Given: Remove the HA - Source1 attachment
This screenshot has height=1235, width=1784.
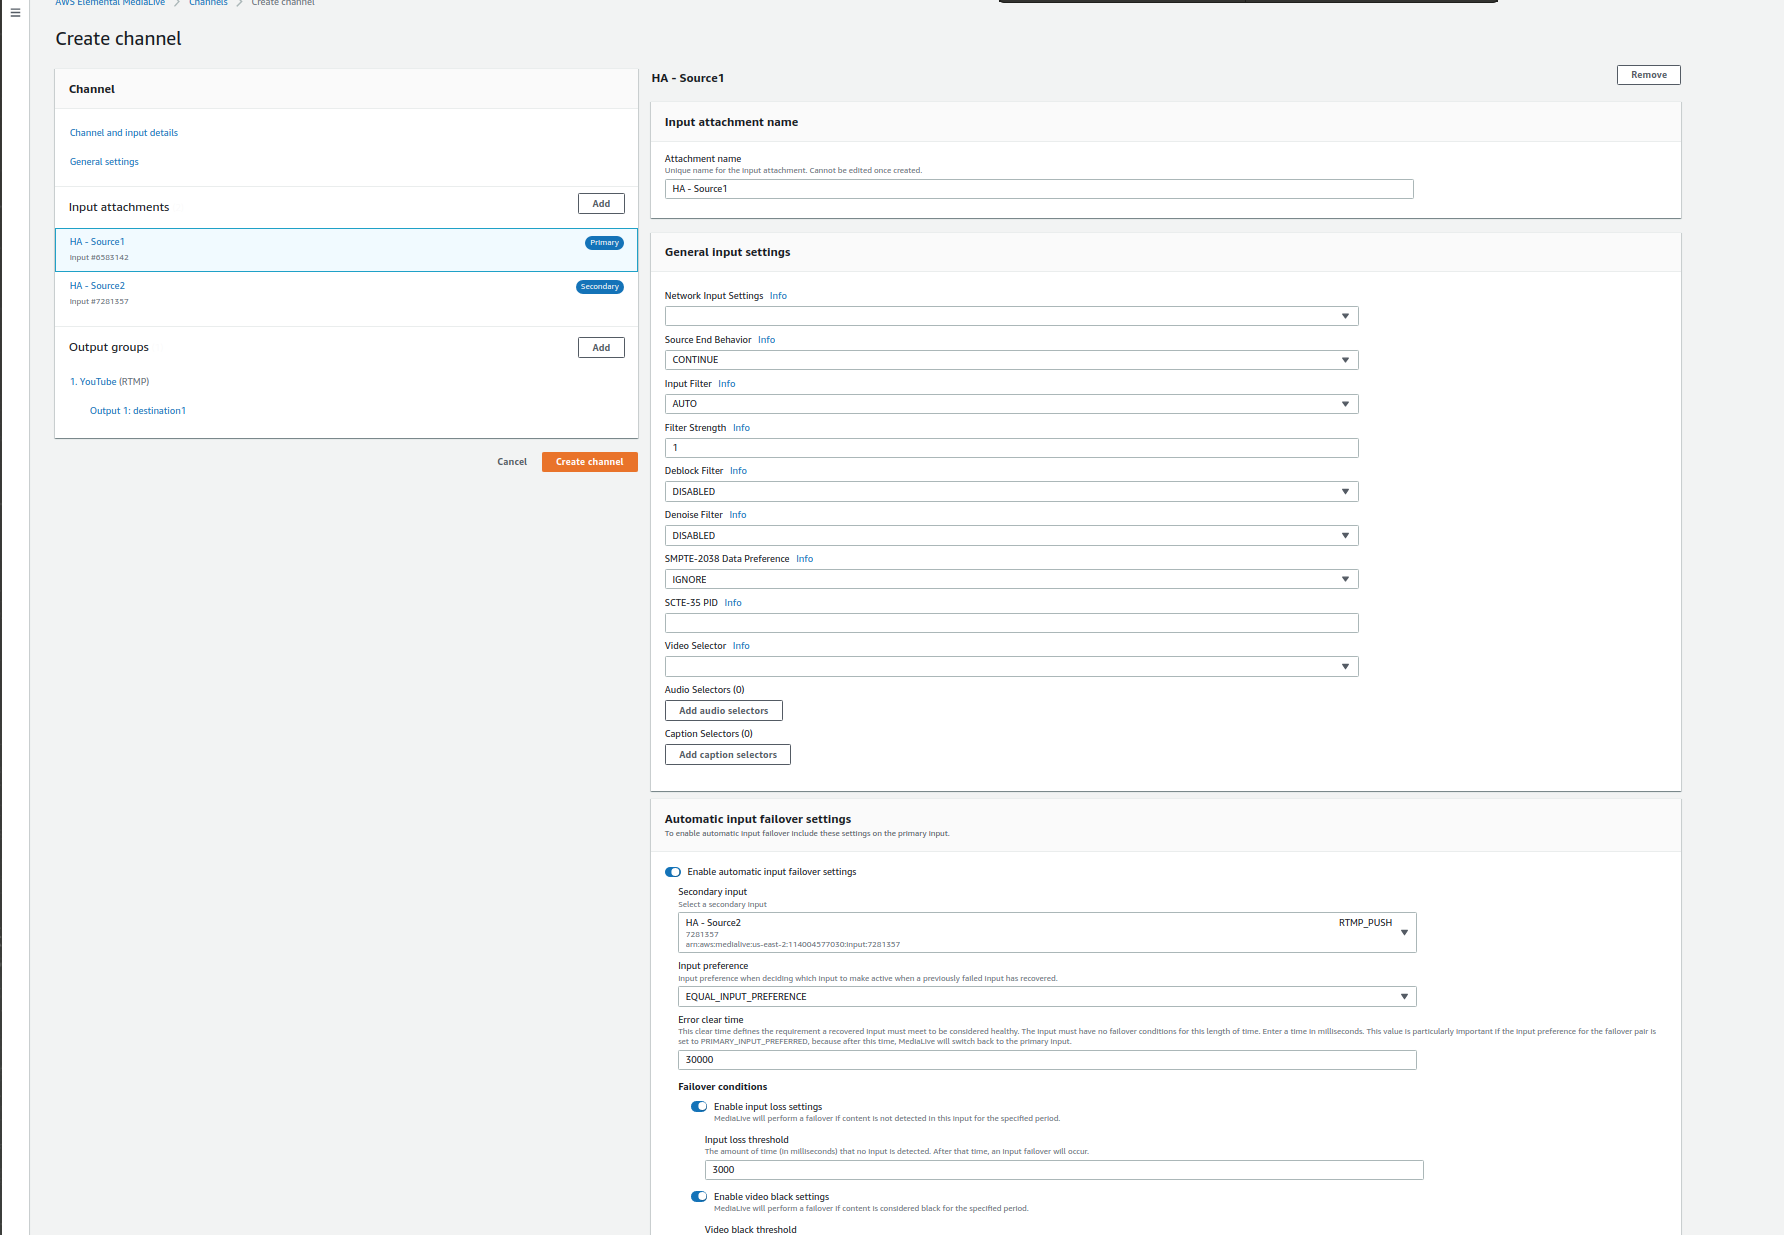Looking at the screenshot, I should coord(1648,75).
